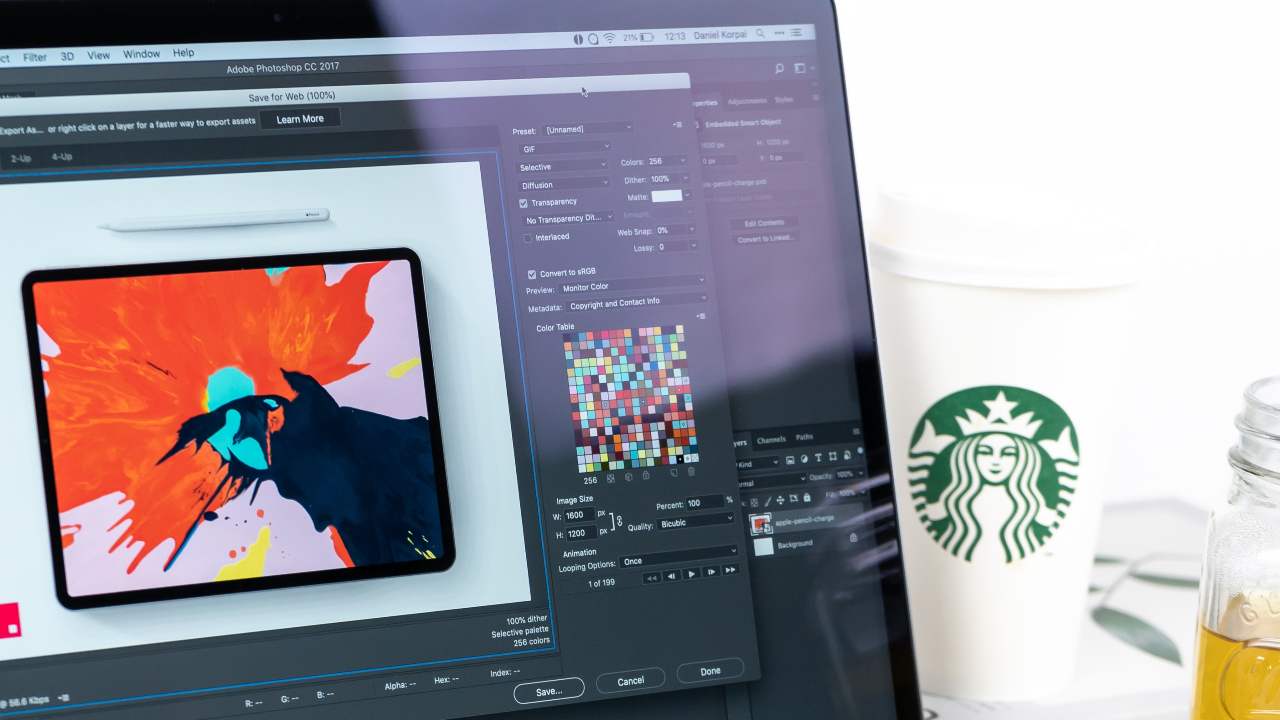This screenshot has width=1280, height=720.
Task: Click the Optimize menu icon beside Preset
Action: 677,124
